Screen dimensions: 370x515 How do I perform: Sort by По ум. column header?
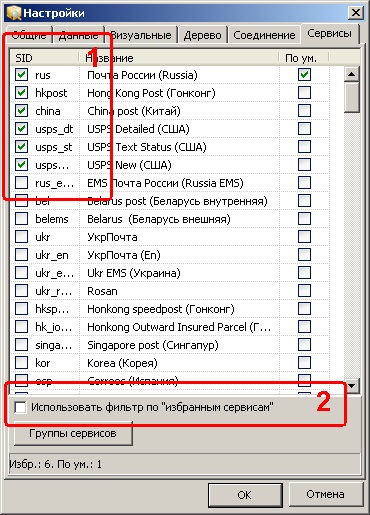pos(304,58)
